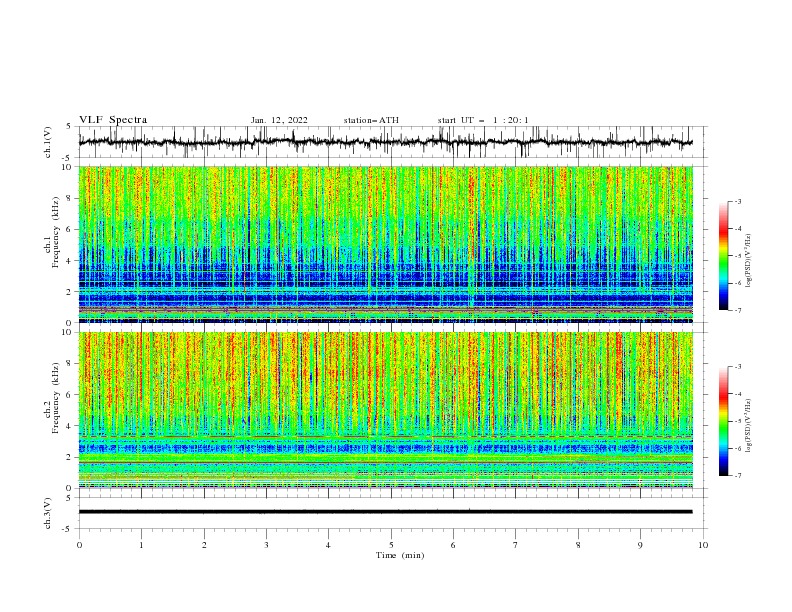Click the "Time (min)" axis label
Viewport: 792px width, 612px height.
tap(400, 555)
